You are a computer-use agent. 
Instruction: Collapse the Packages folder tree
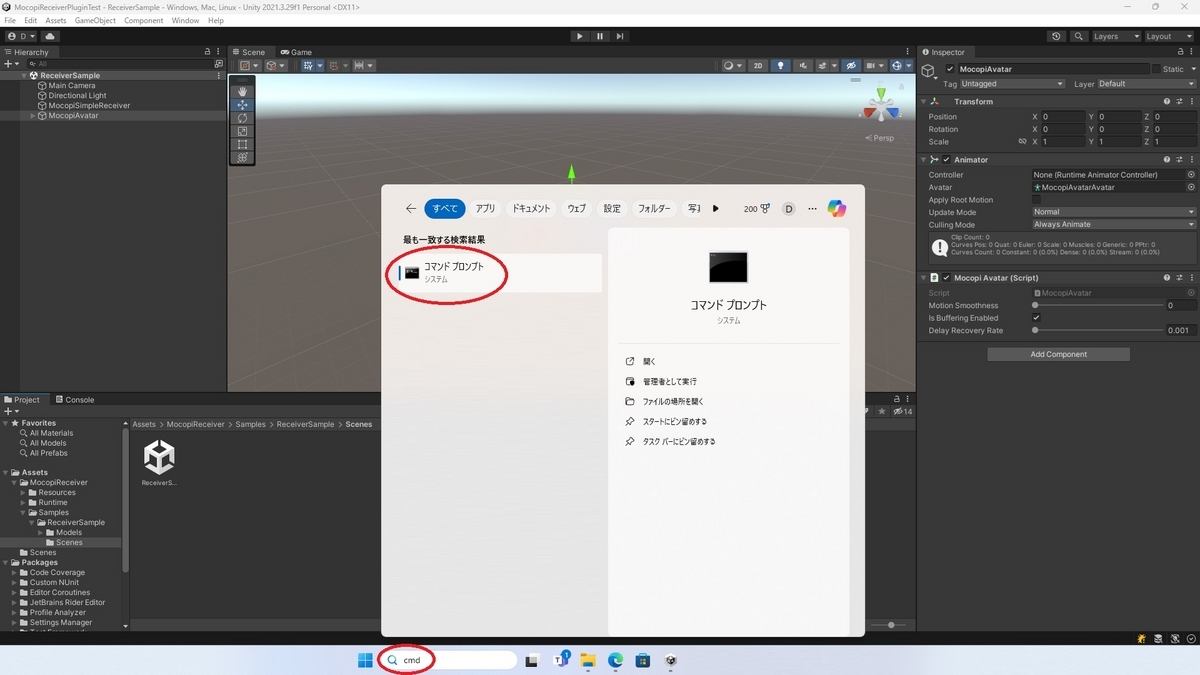tap(6, 562)
